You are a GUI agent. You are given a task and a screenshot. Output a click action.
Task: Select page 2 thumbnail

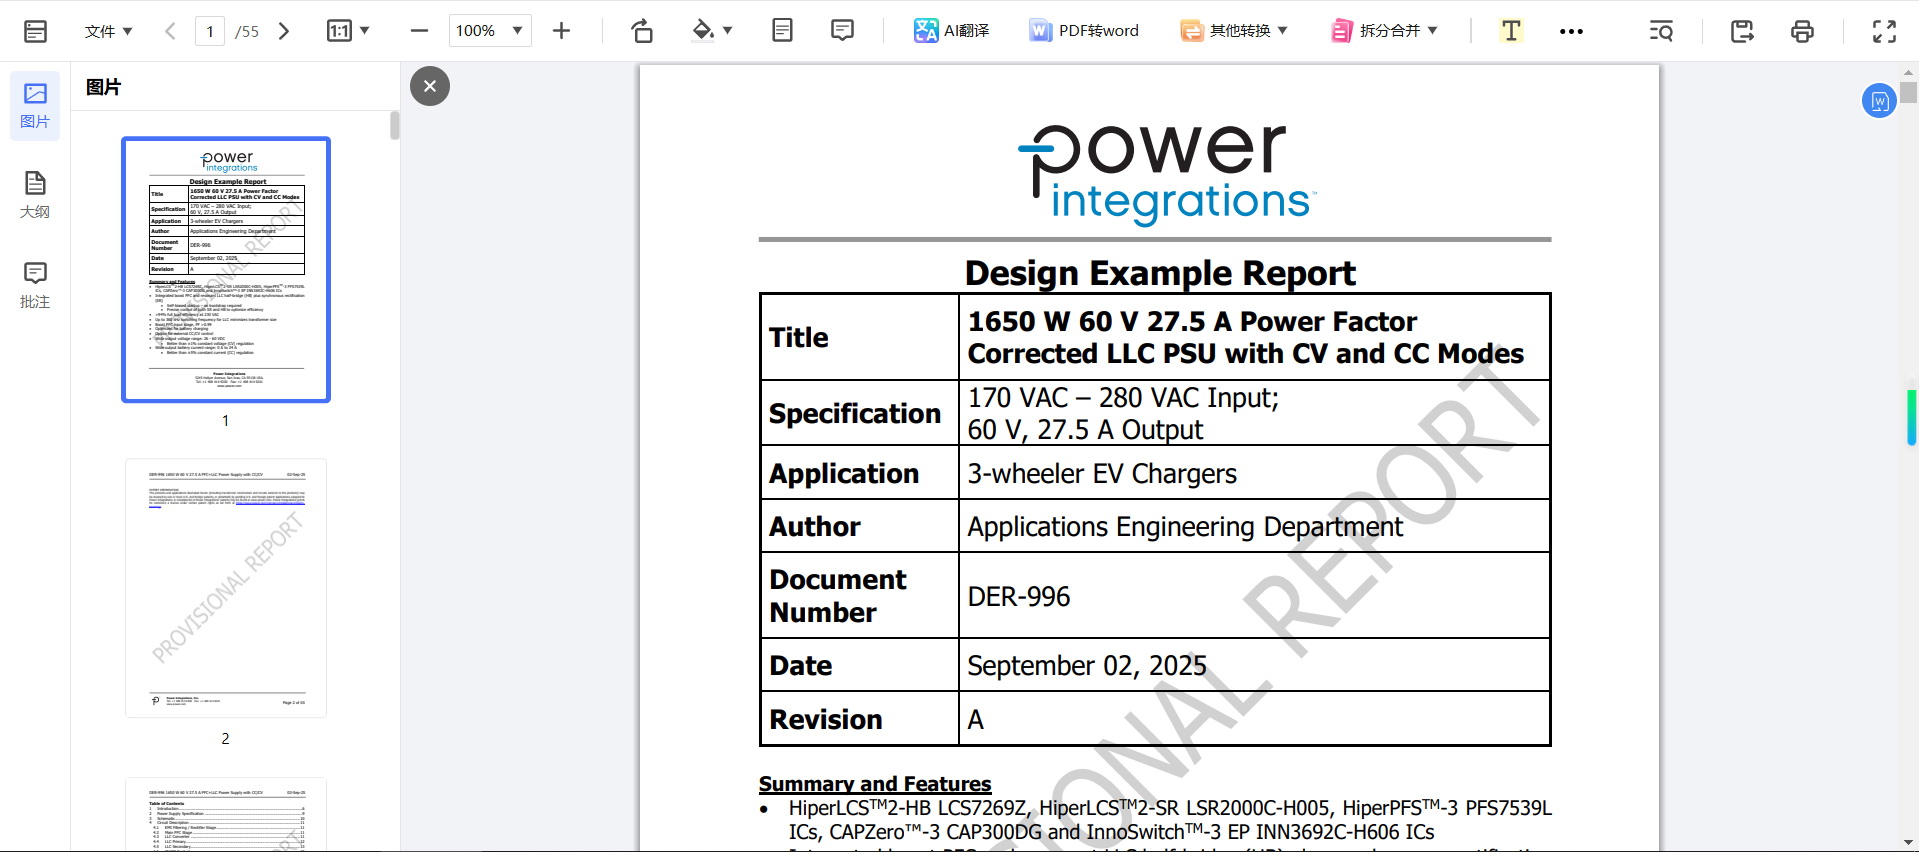coord(226,588)
